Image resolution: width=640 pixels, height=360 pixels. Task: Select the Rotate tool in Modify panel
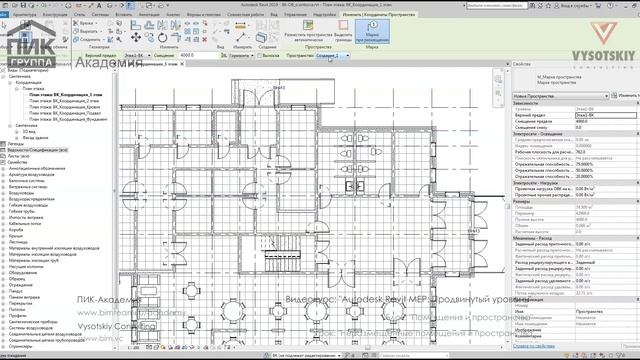click(162, 38)
